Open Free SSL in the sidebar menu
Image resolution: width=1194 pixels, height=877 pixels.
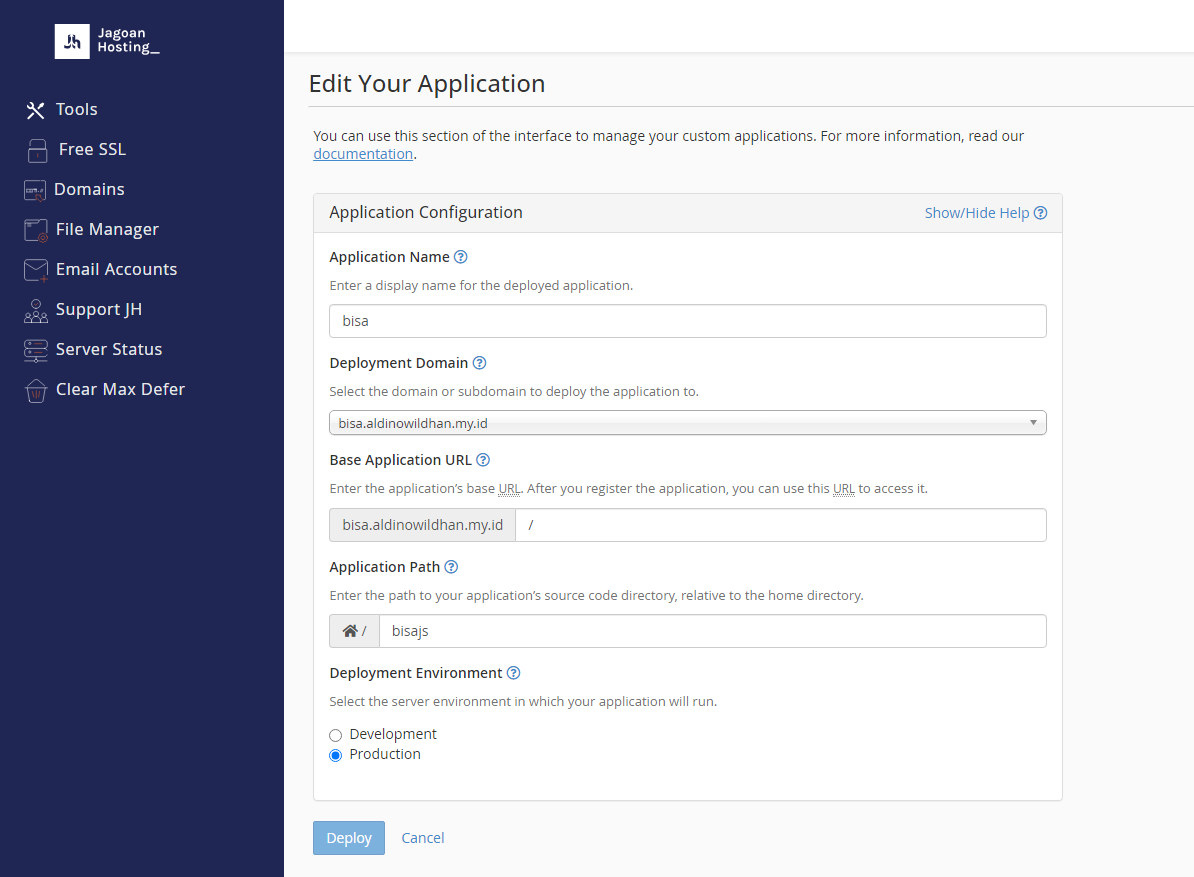[x=92, y=150]
